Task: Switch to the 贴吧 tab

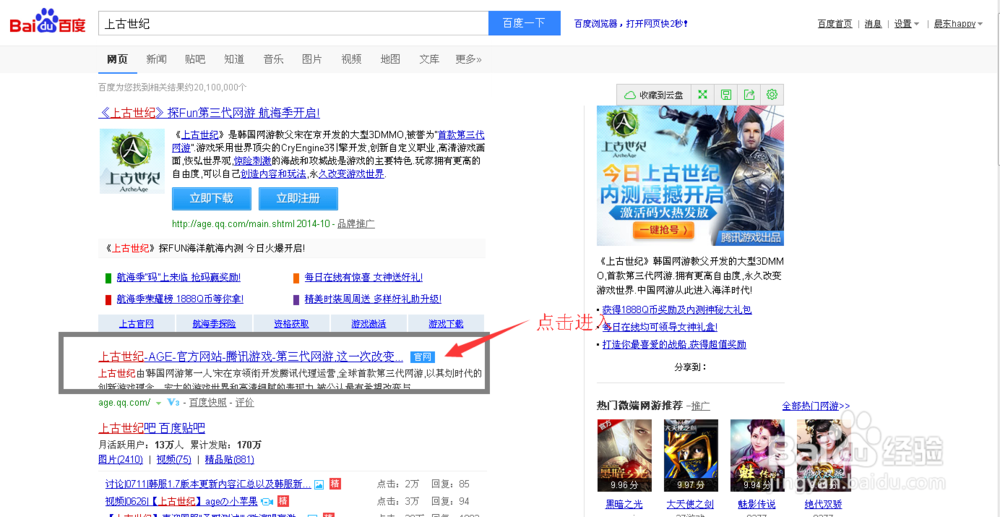Action: pyautogui.click(x=195, y=59)
